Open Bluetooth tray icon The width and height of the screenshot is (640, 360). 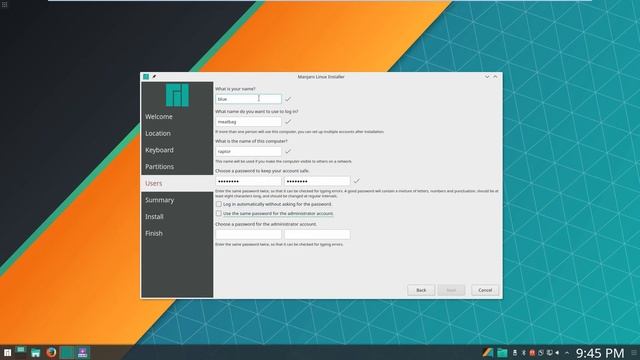tap(524, 353)
